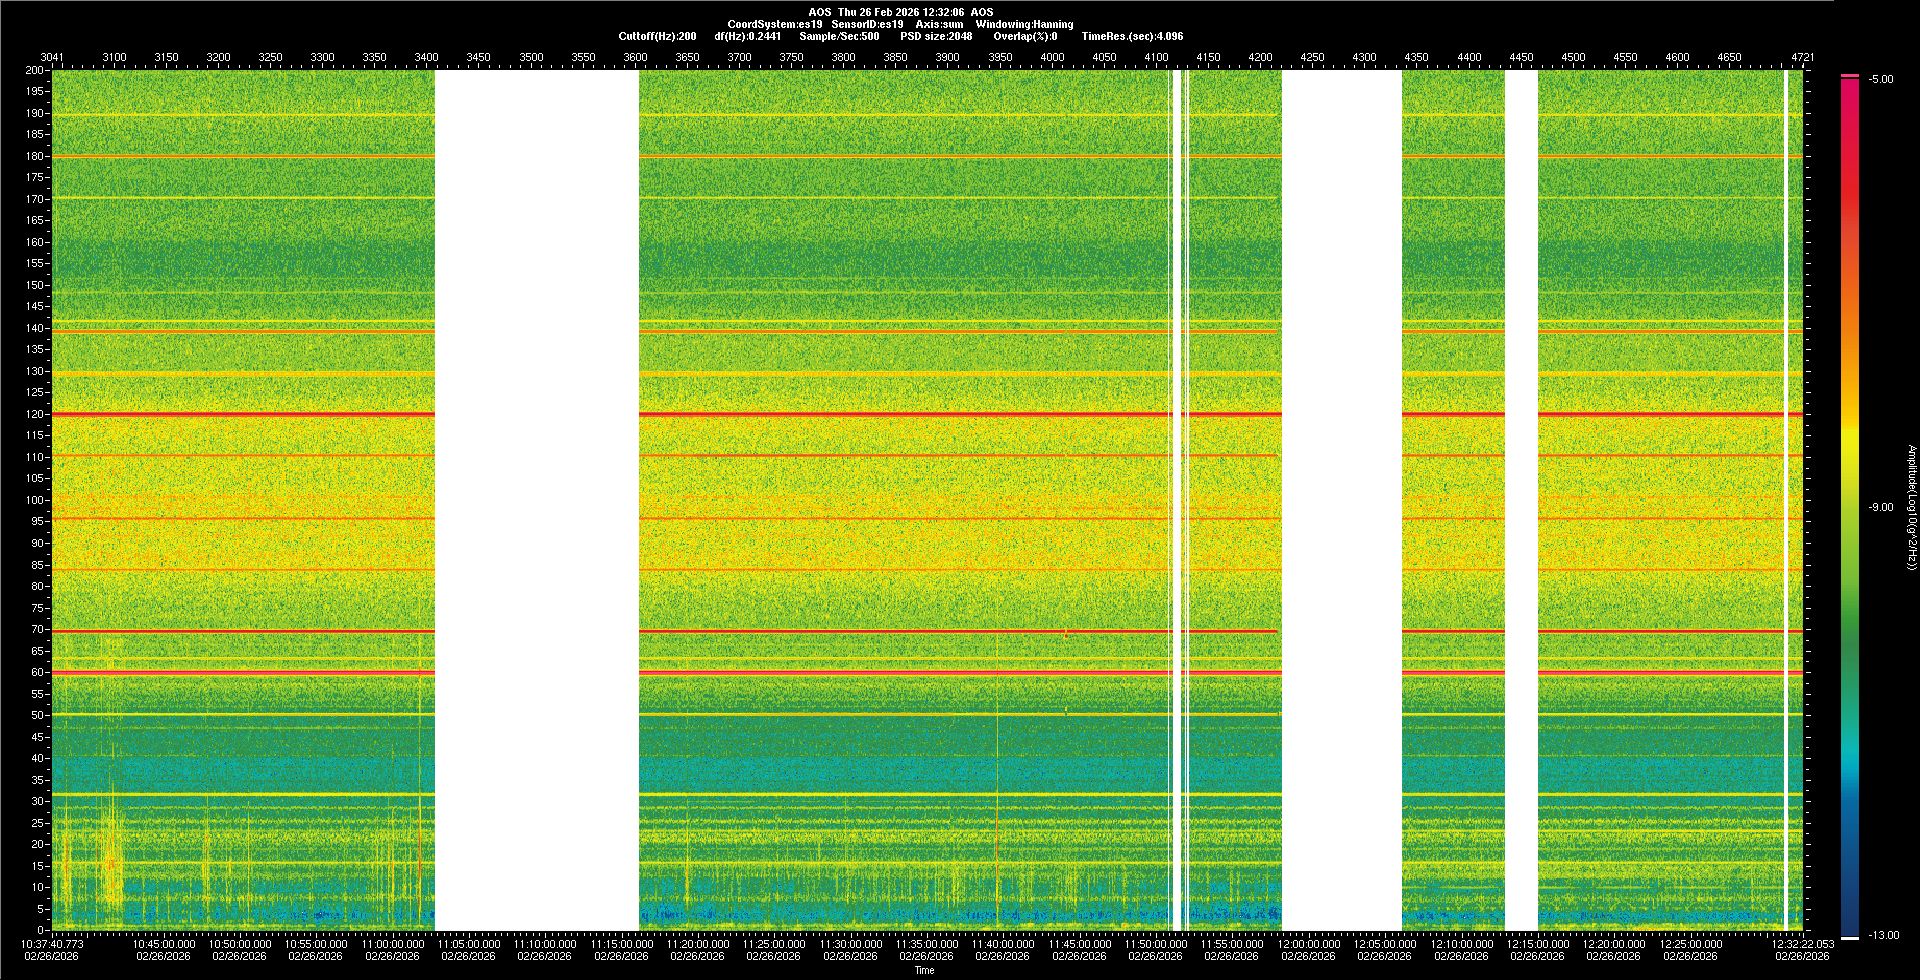Click the red 120 Hz spectral line
The width and height of the screenshot is (1920, 980).
point(900,414)
